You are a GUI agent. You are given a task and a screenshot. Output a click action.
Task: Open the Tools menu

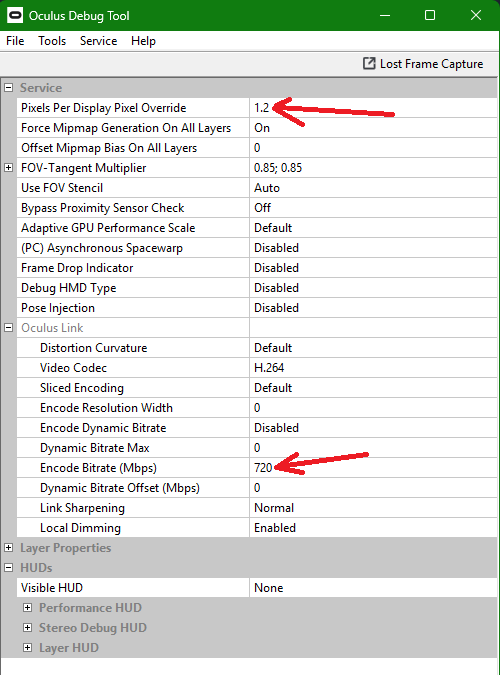(52, 41)
